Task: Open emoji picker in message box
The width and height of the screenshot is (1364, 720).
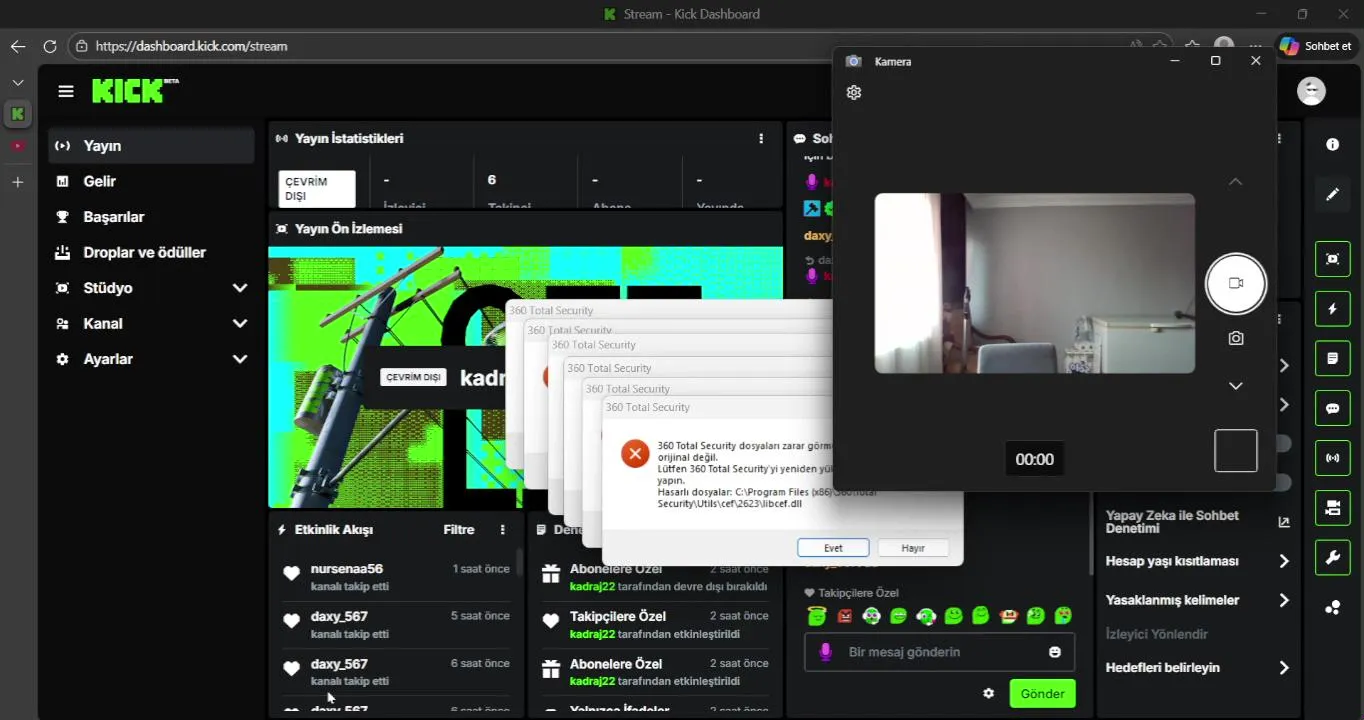Action: point(1054,652)
